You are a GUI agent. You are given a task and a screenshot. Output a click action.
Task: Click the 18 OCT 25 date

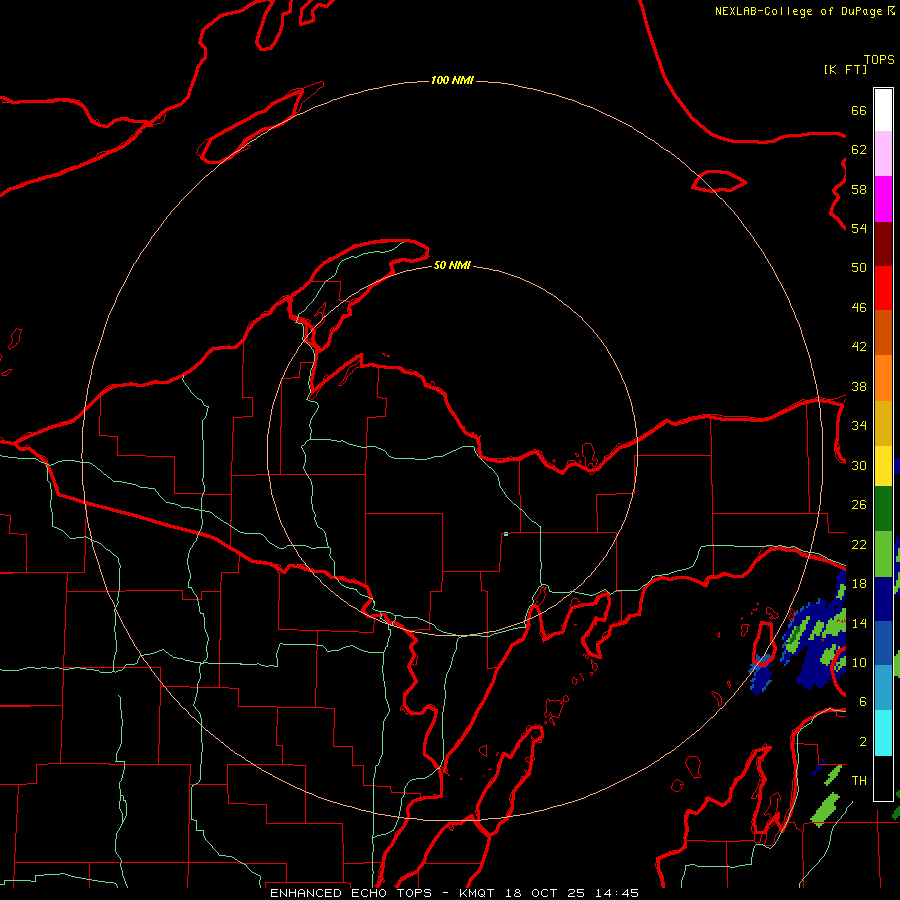tap(545, 893)
